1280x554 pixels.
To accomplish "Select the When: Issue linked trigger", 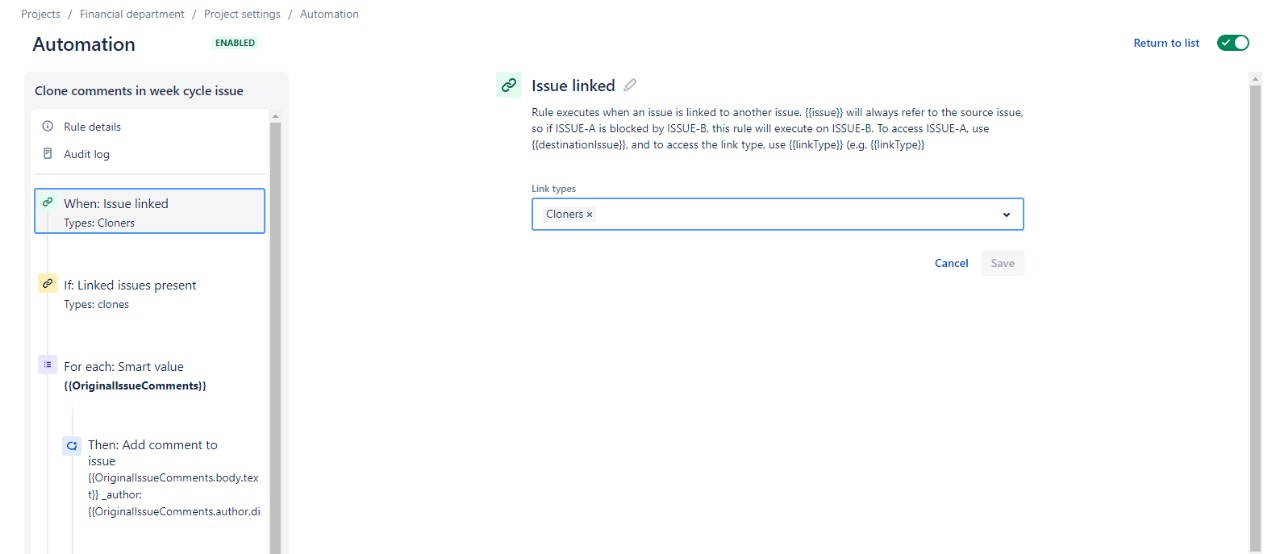I will 150,211.
